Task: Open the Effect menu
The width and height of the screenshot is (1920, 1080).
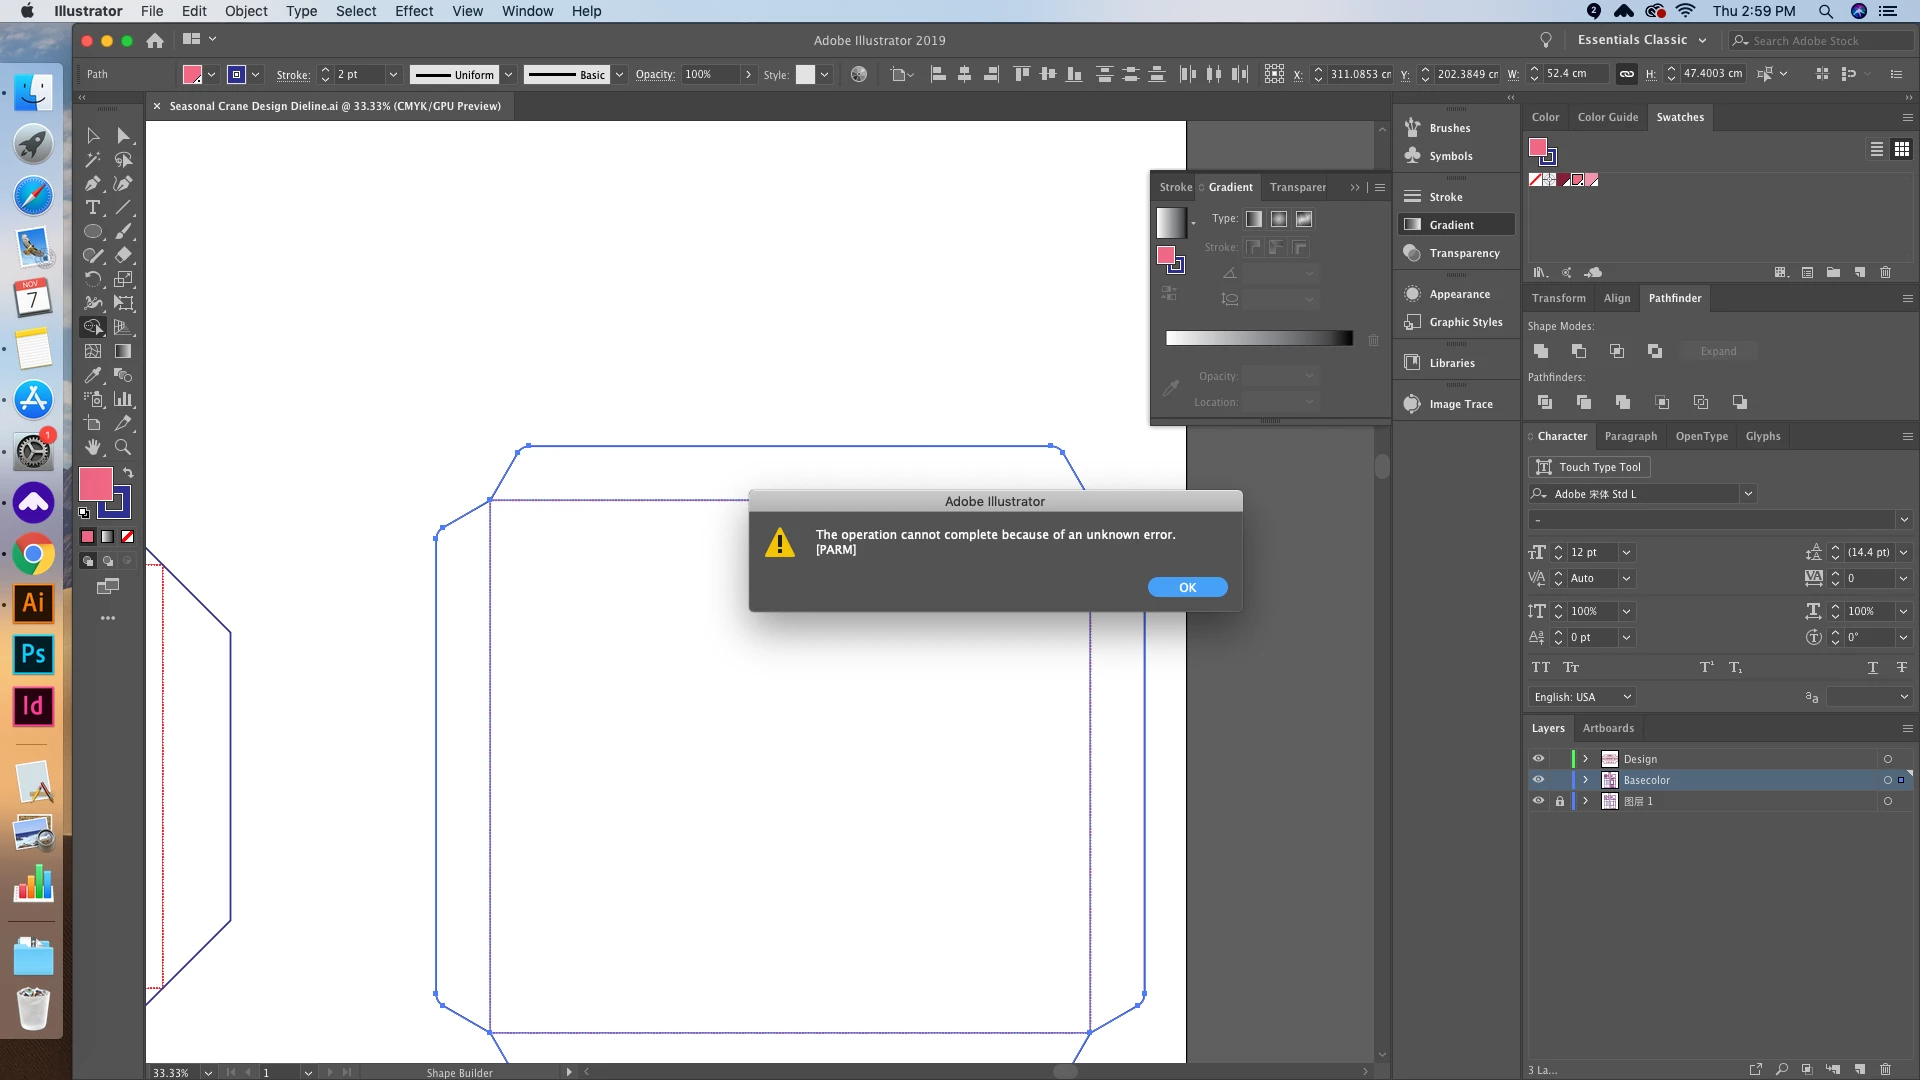Action: tap(413, 11)
